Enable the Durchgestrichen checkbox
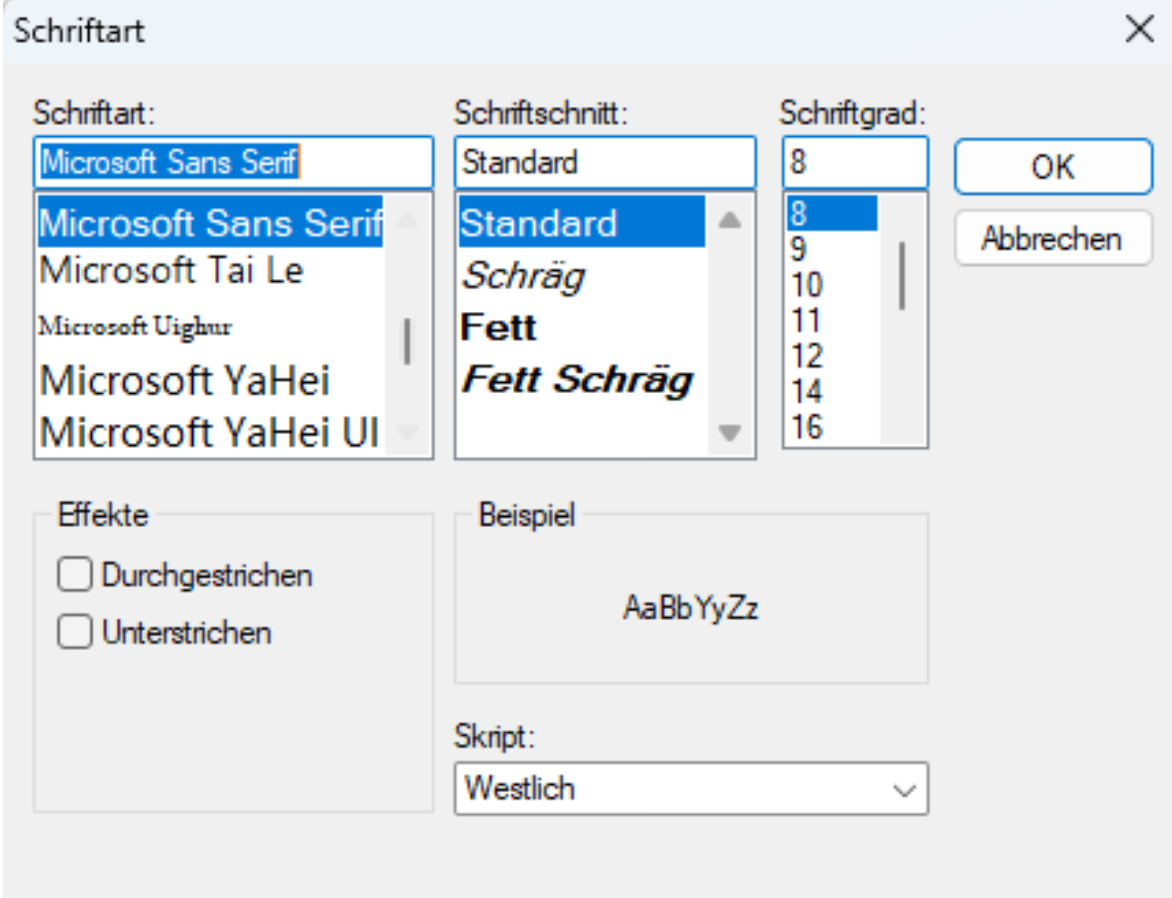Image resolution: width=1172 pixels, height=898 pixels. click(x=75, y=575)
